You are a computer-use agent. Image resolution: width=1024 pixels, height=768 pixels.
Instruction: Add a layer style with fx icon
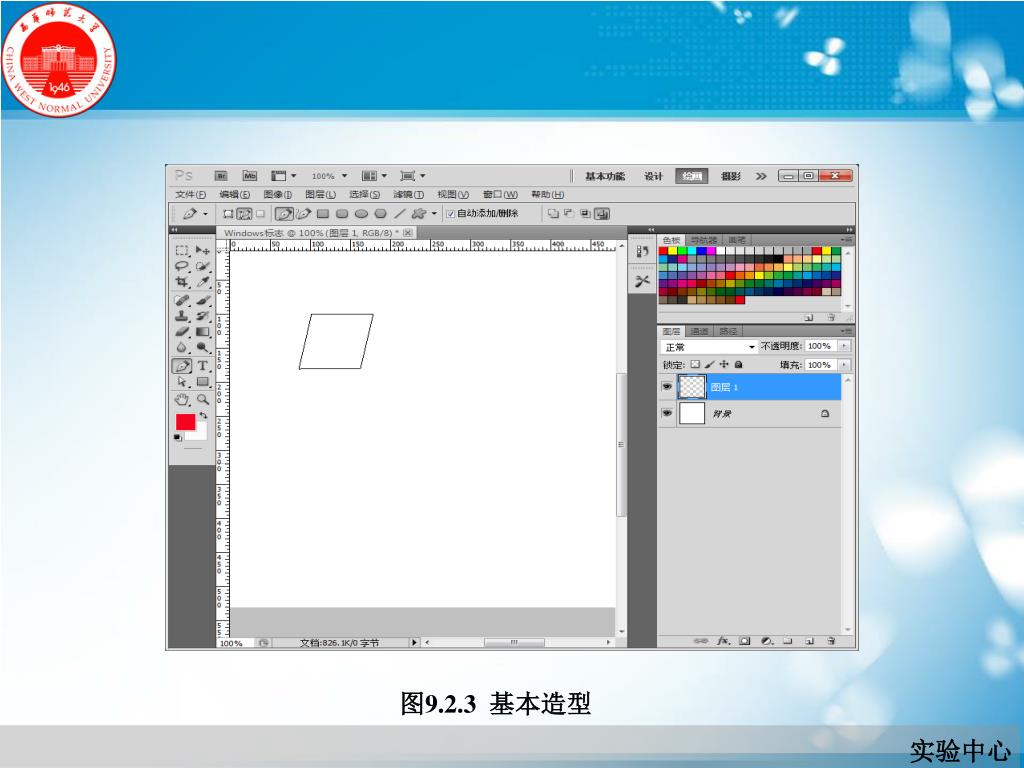pos(723,641)
